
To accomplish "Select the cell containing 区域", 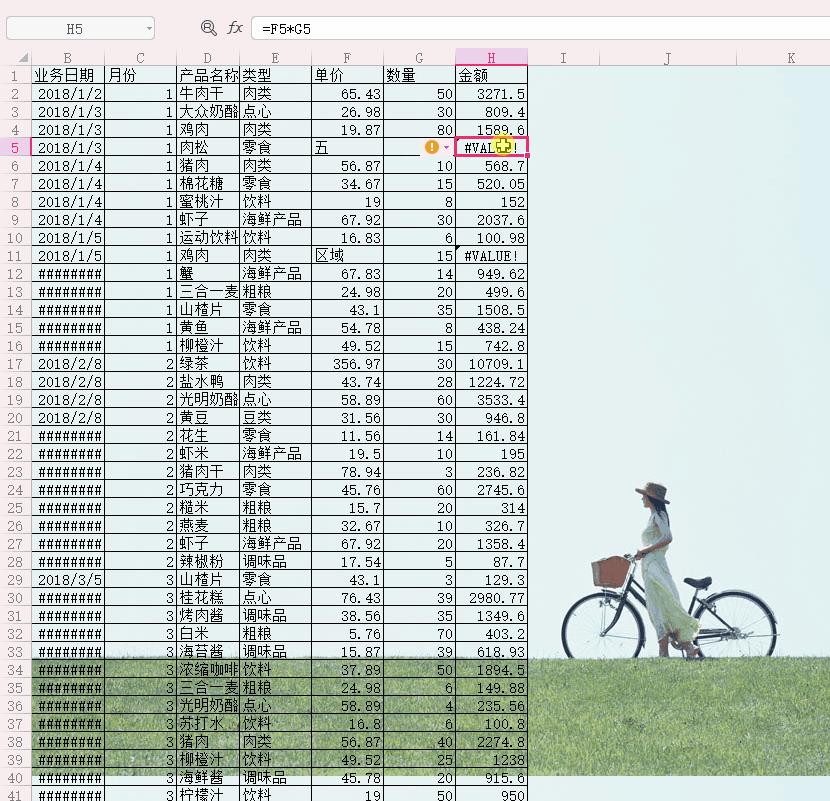I will (347, 256).
